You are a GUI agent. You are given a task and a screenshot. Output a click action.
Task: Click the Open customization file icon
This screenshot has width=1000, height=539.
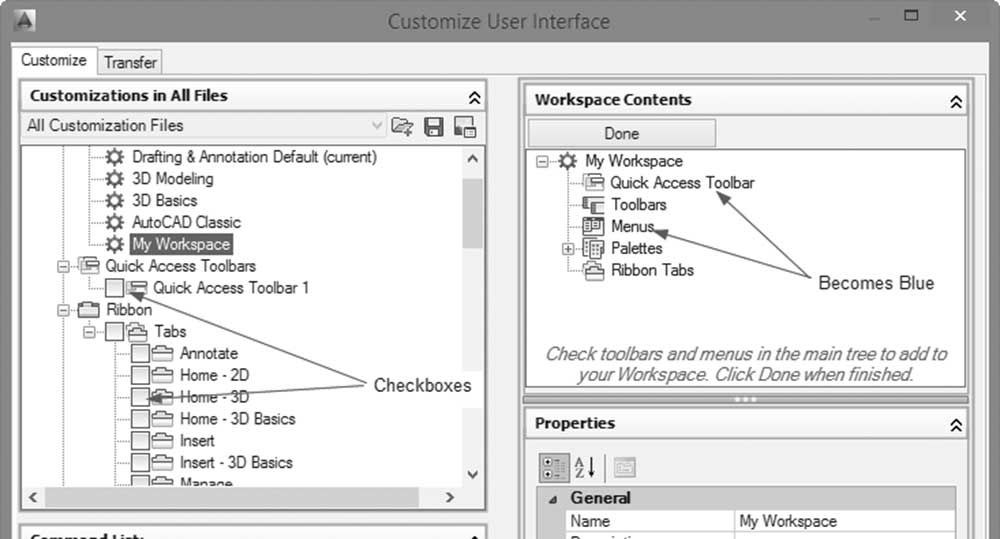pos(402,126)
